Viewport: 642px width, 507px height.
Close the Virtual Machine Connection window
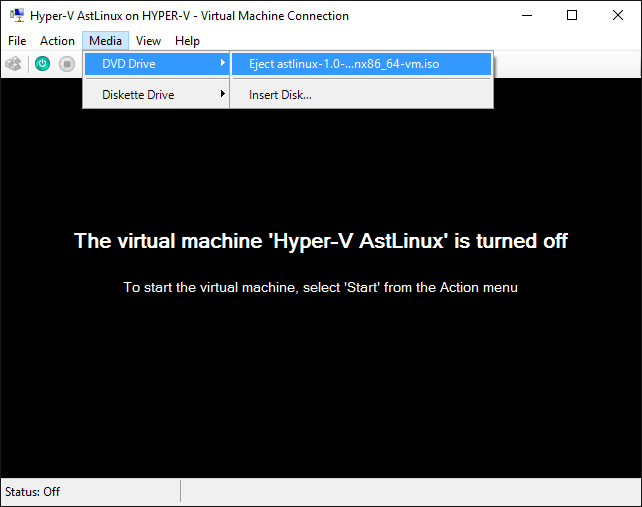point(618,16)
